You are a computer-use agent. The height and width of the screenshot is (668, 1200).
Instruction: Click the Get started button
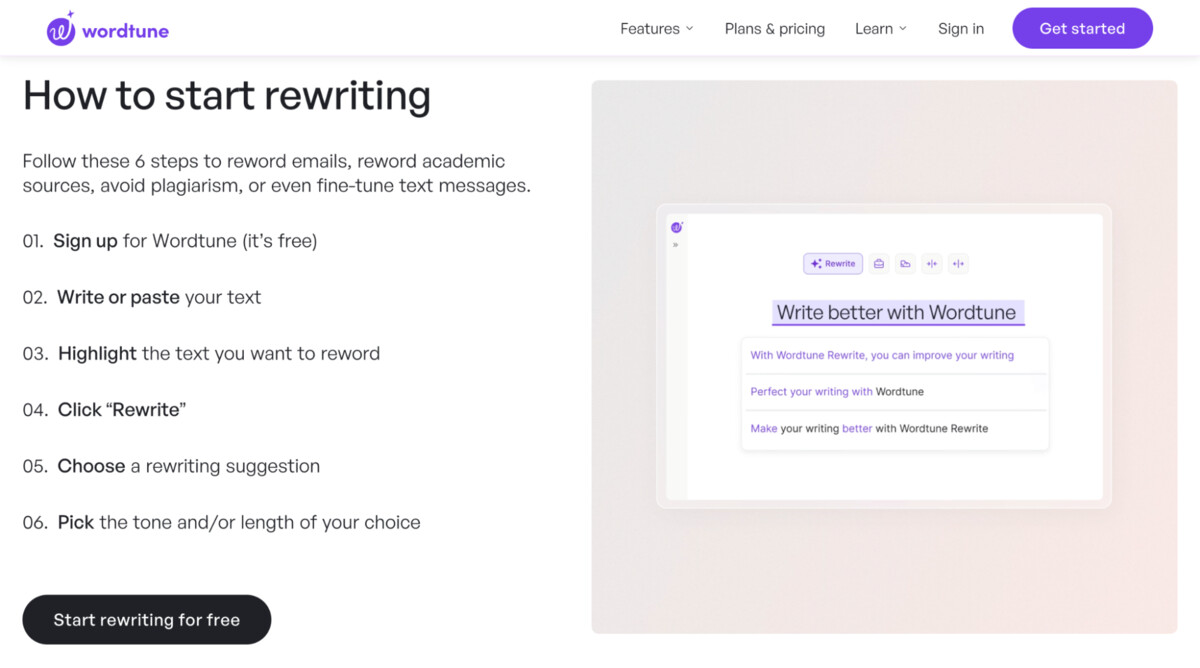1082,29
